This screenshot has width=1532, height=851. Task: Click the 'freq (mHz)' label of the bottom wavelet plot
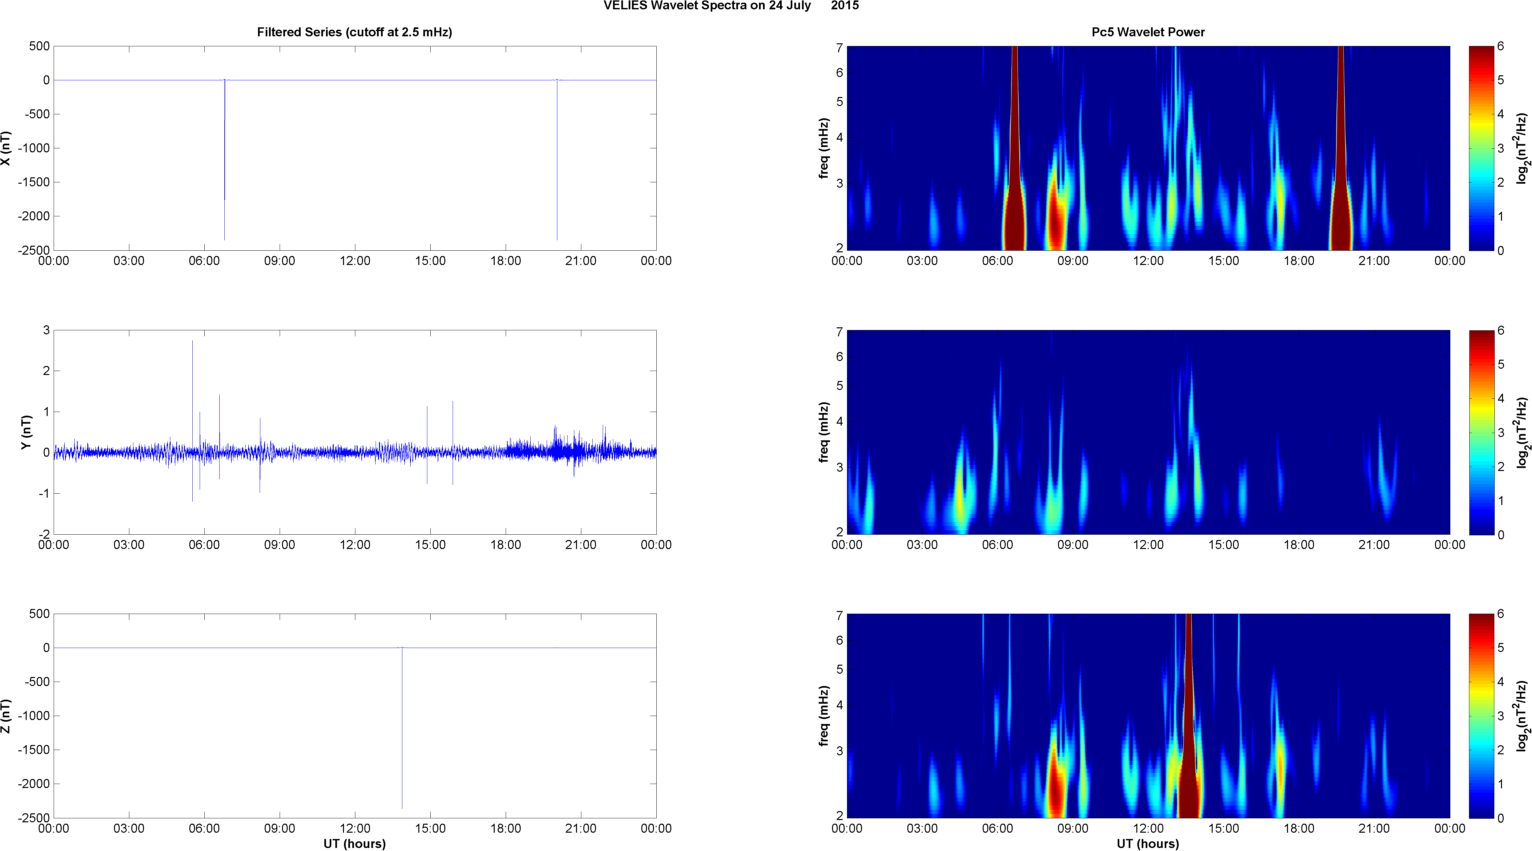pos(823,716)
